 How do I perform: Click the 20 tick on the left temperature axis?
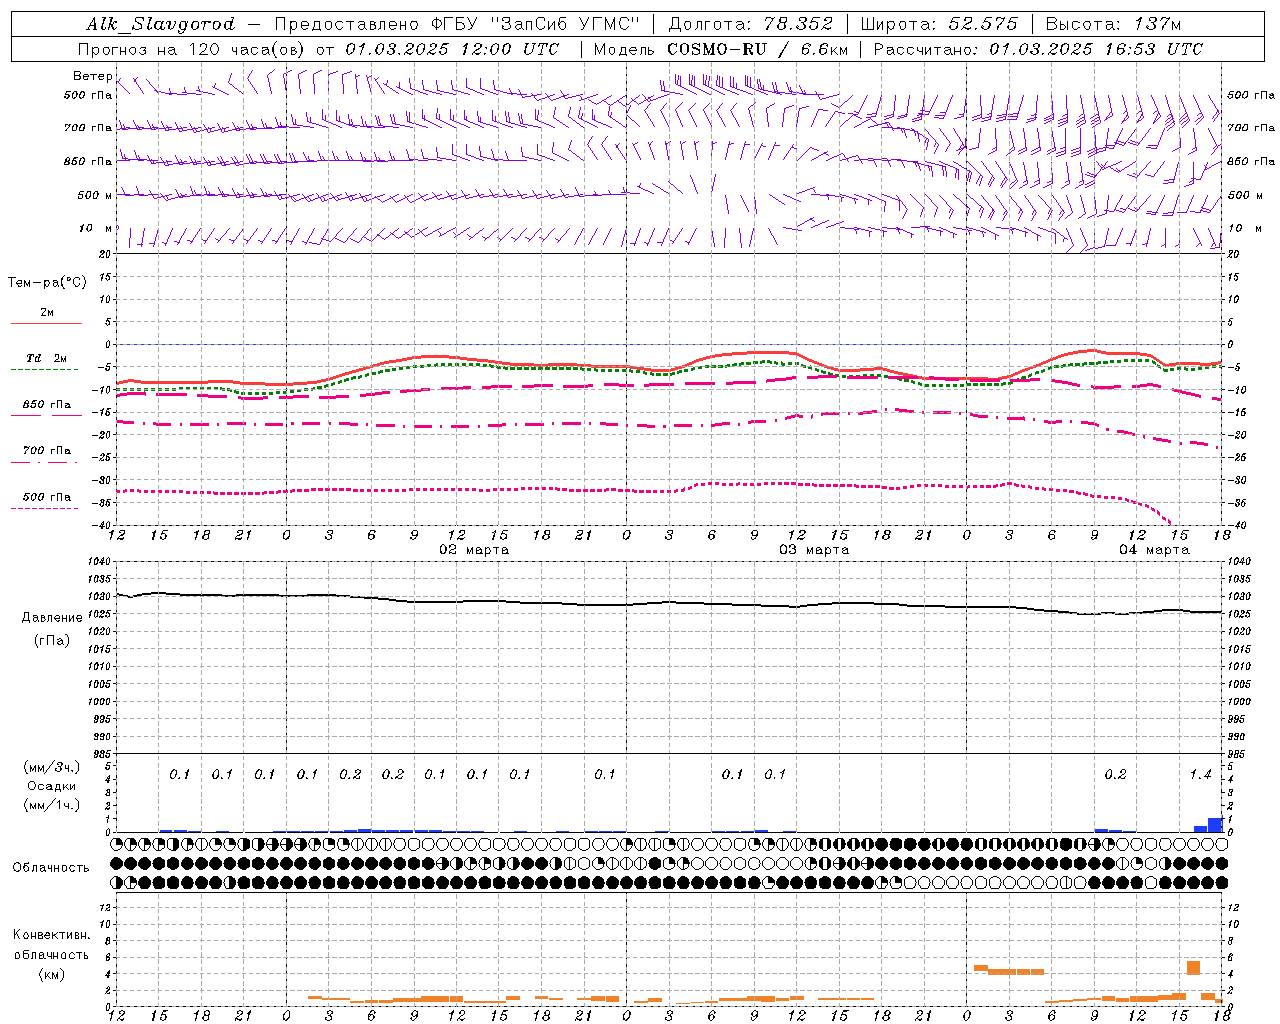107,254
